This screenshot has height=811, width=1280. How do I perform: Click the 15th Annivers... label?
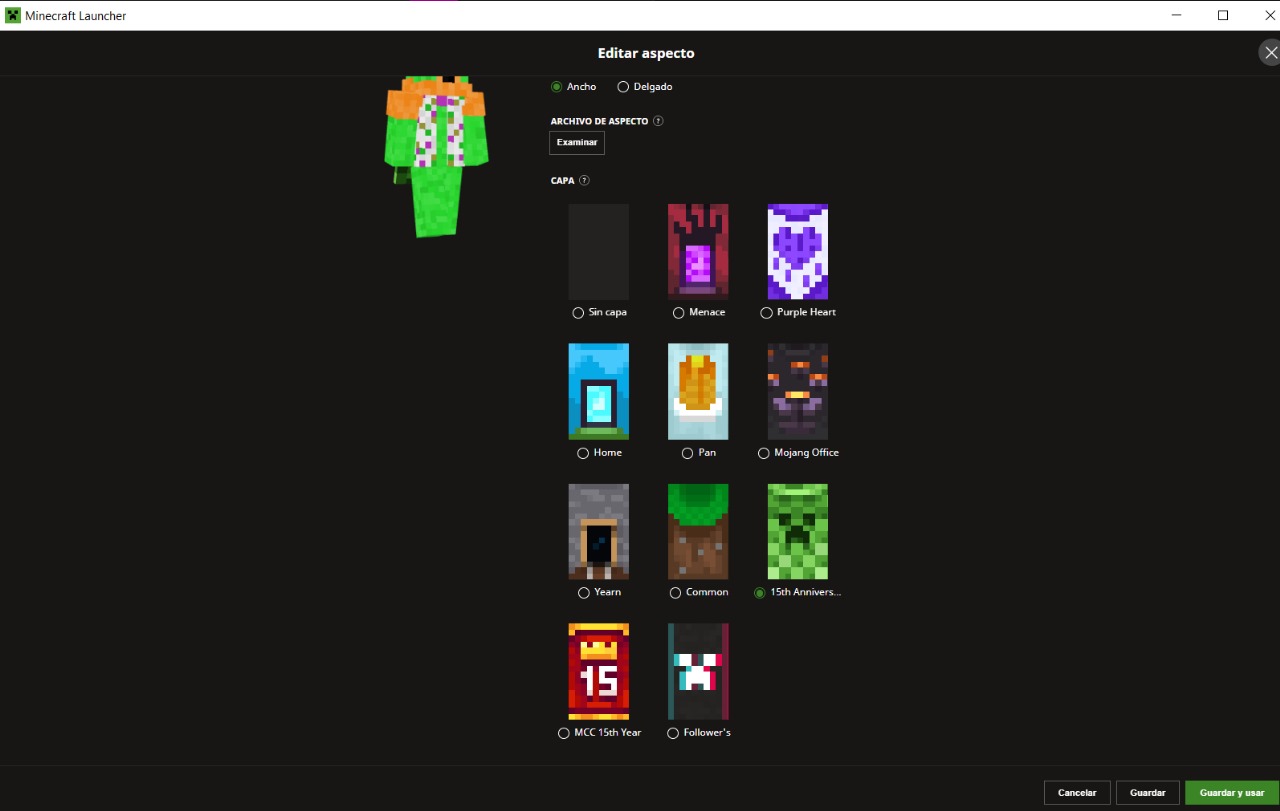[806, 593]
